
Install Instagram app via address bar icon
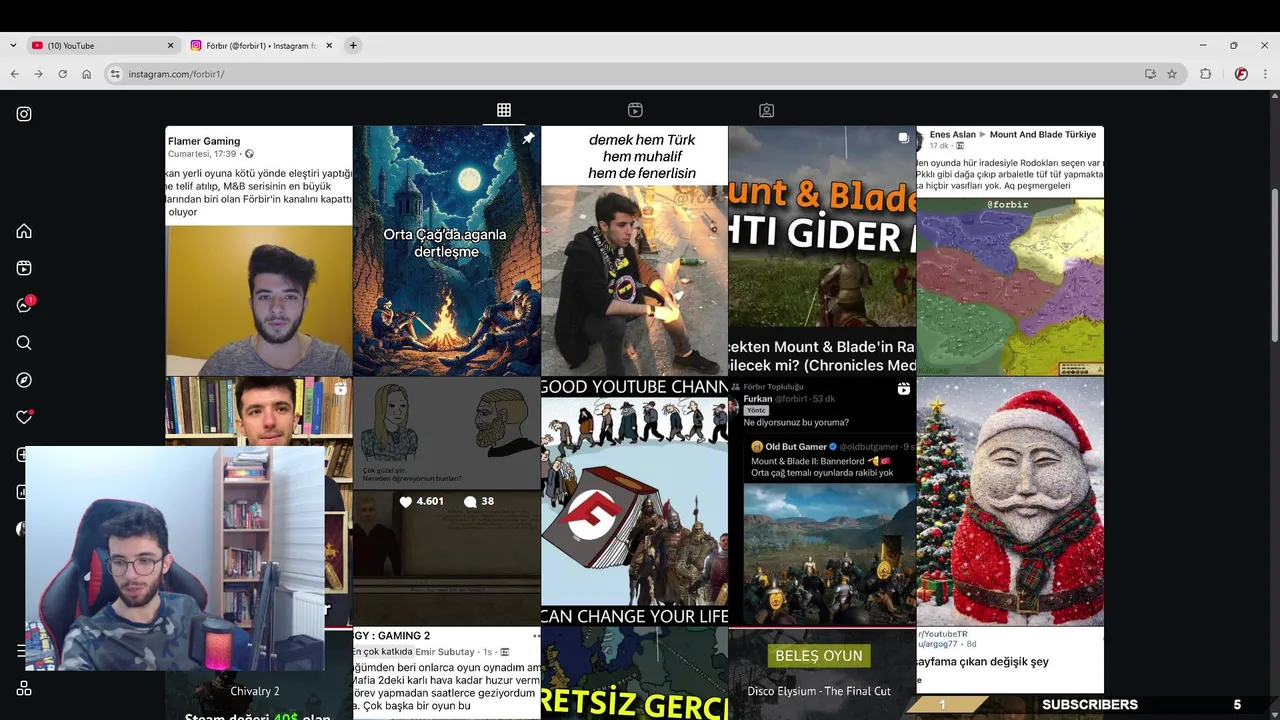1150,74
